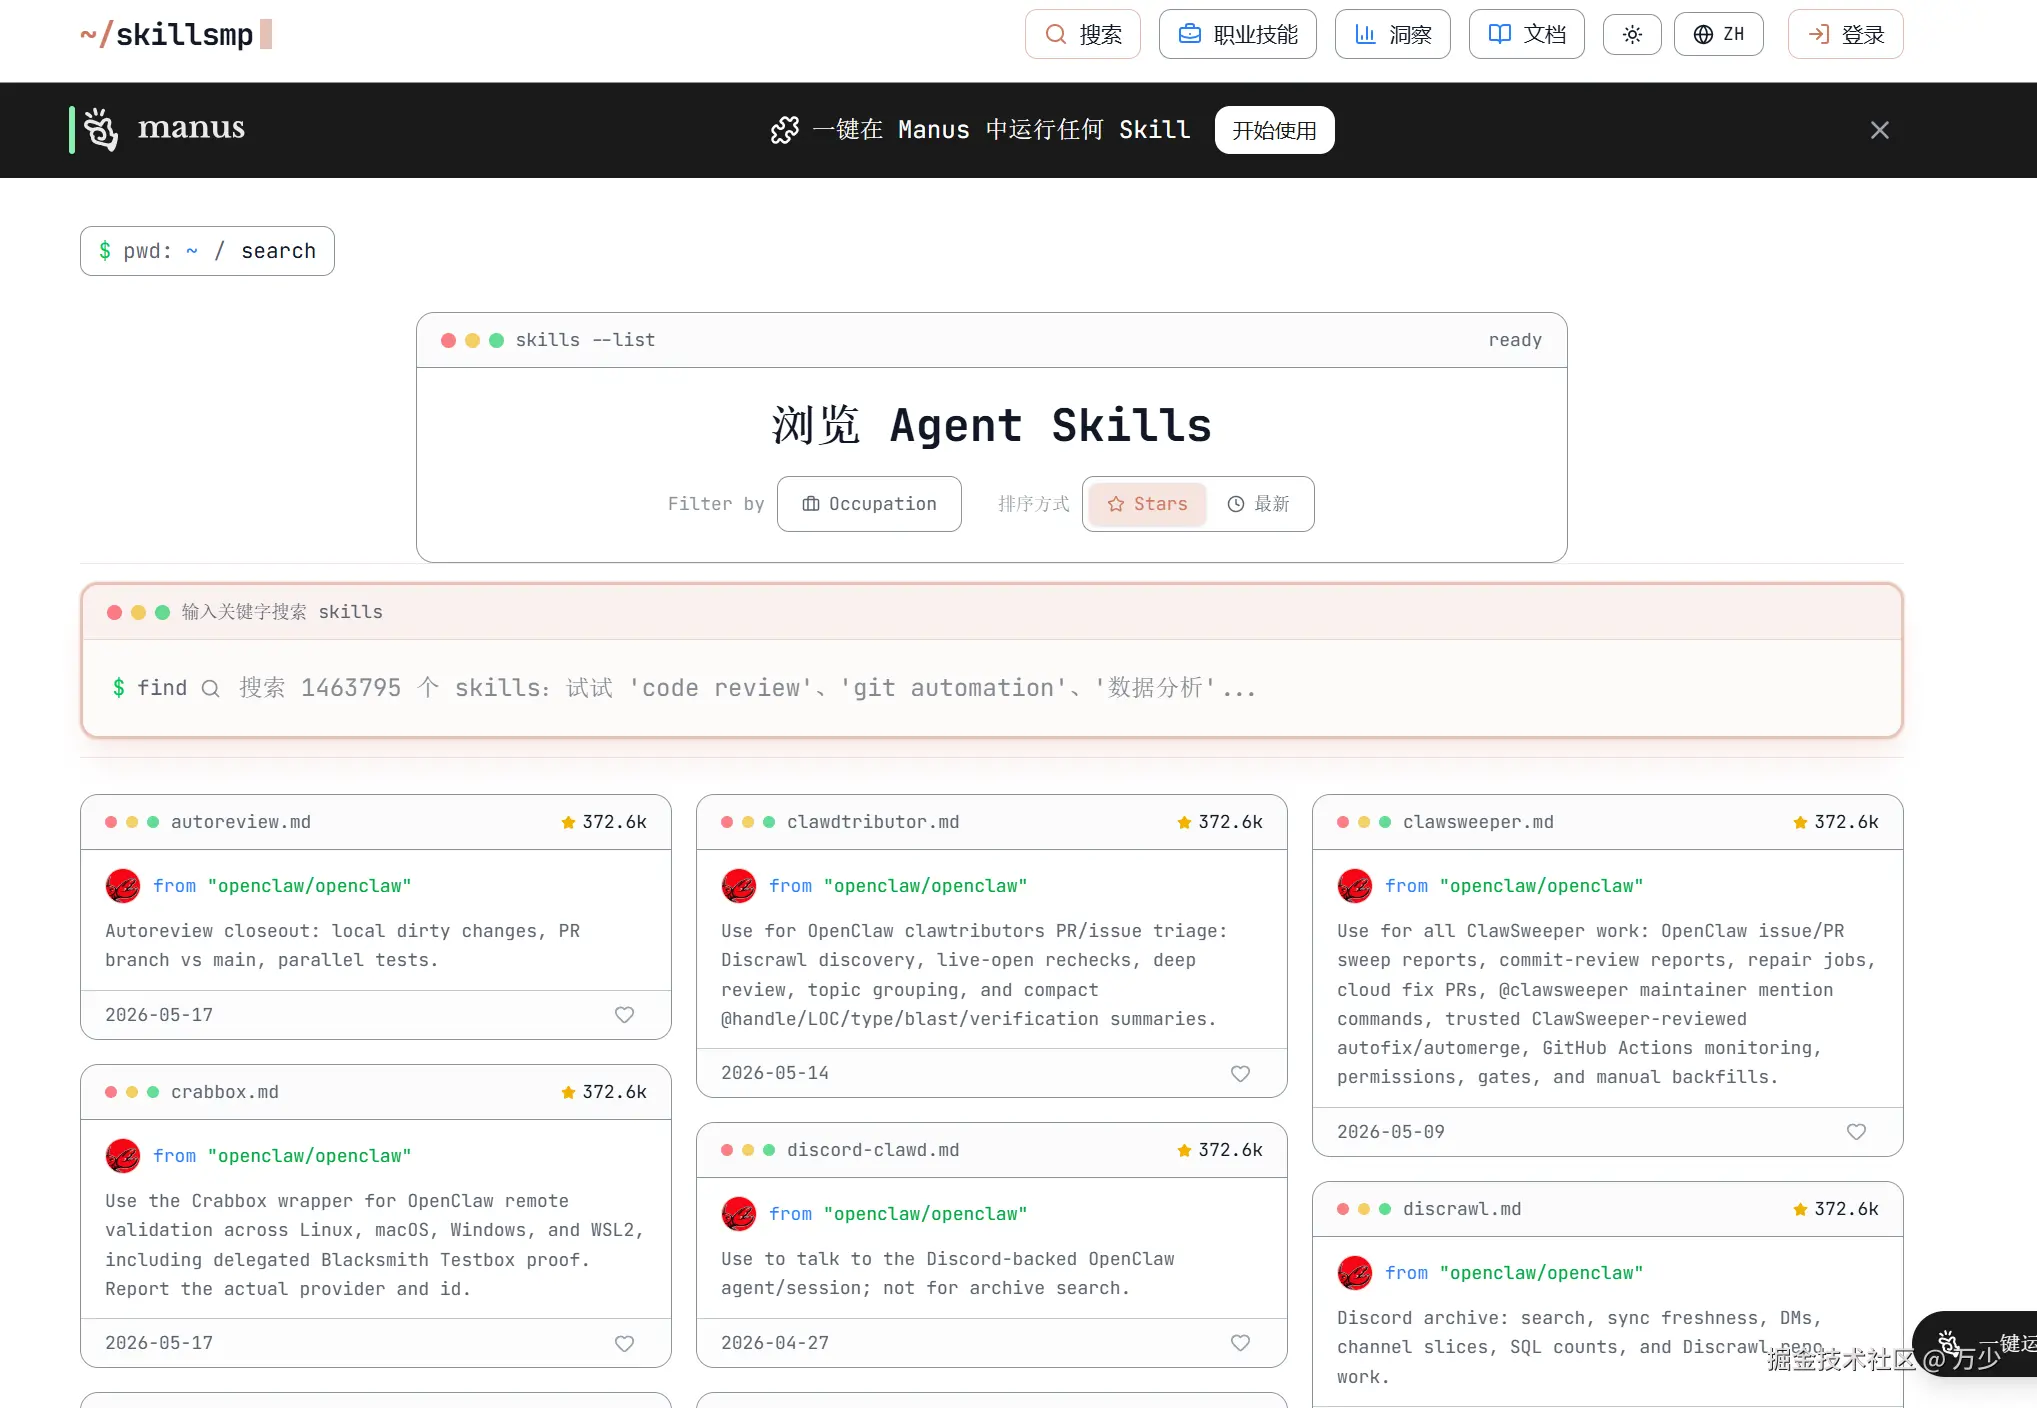Open the 洞察 insights page
Image resolution: width=2037 pixels, height=1408 pixels.
pos(1393,34)
